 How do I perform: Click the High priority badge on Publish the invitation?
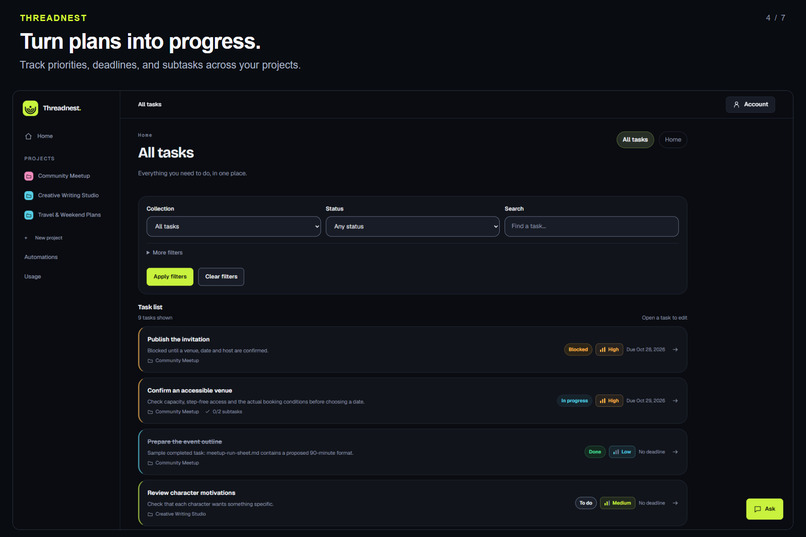pos(609,349)
